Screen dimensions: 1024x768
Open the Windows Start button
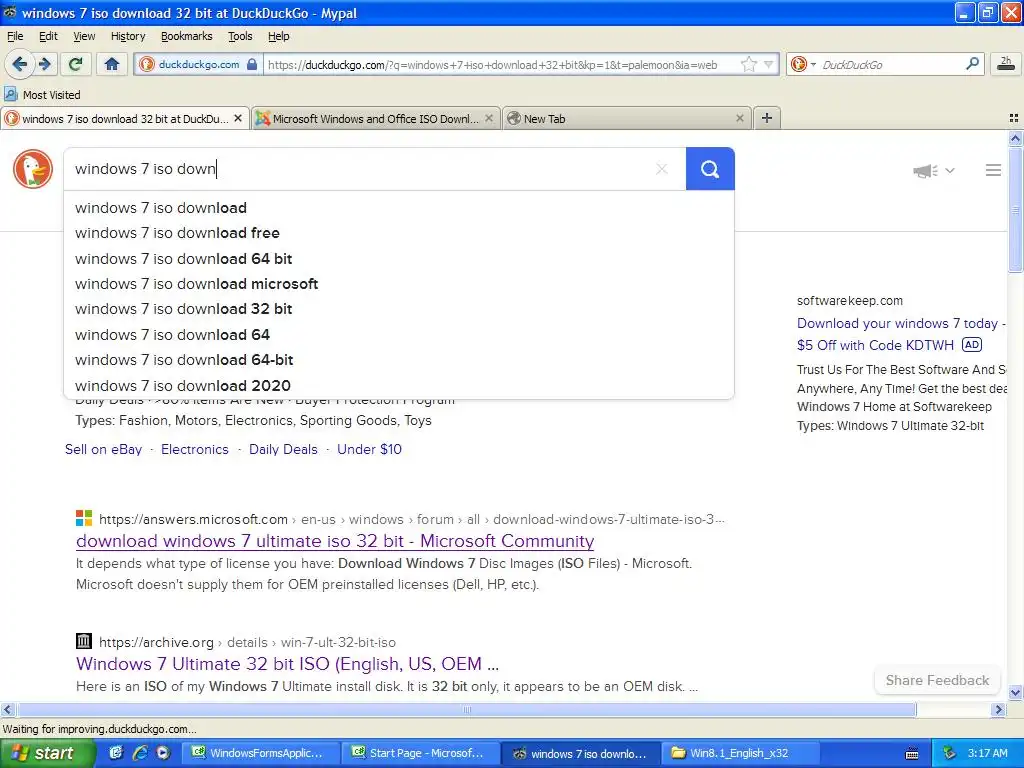tap(46, 753)
